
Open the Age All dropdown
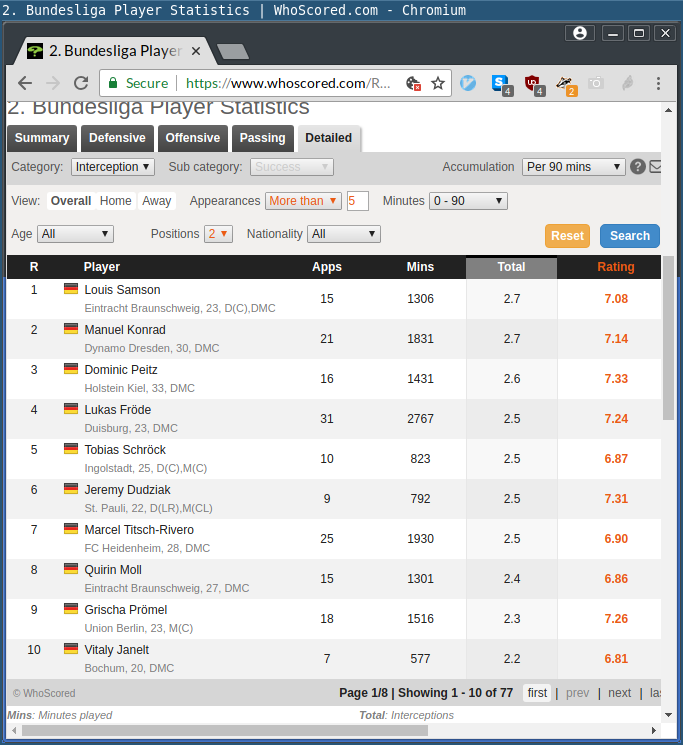pos(75,234)
